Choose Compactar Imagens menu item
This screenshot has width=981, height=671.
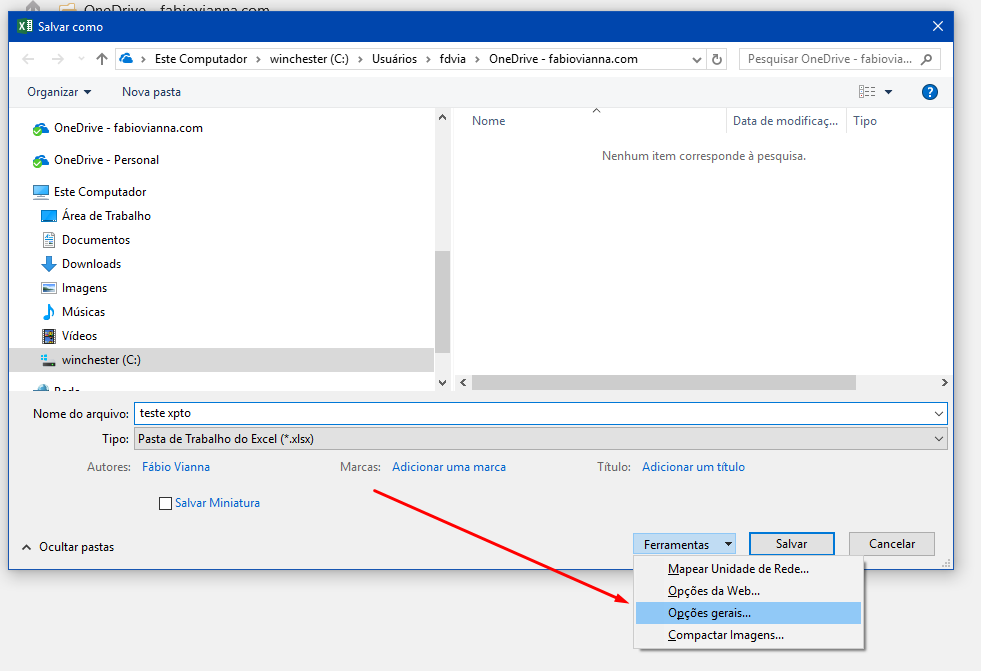point(748,635)
